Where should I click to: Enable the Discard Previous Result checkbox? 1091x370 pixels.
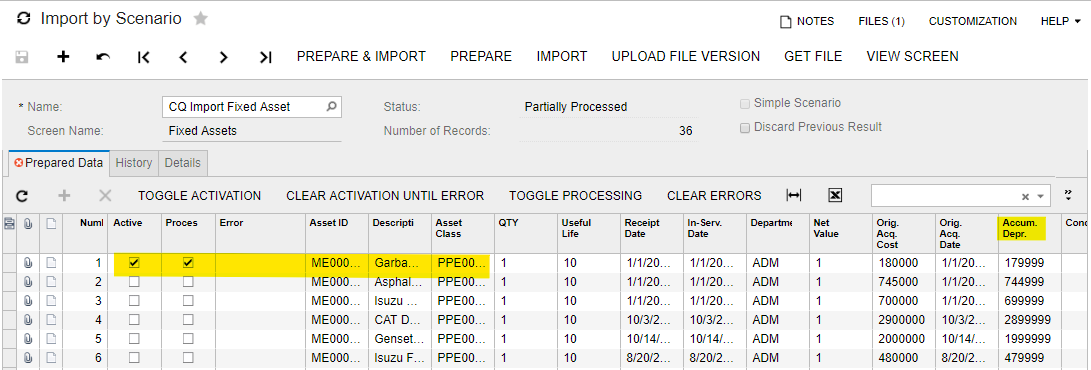(x=745, y=127)
